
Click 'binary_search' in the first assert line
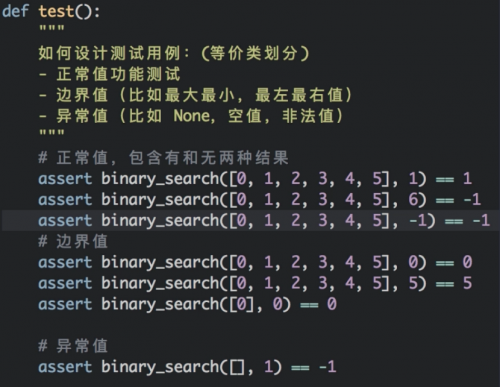pyautogui.click(x=160, y=179)
